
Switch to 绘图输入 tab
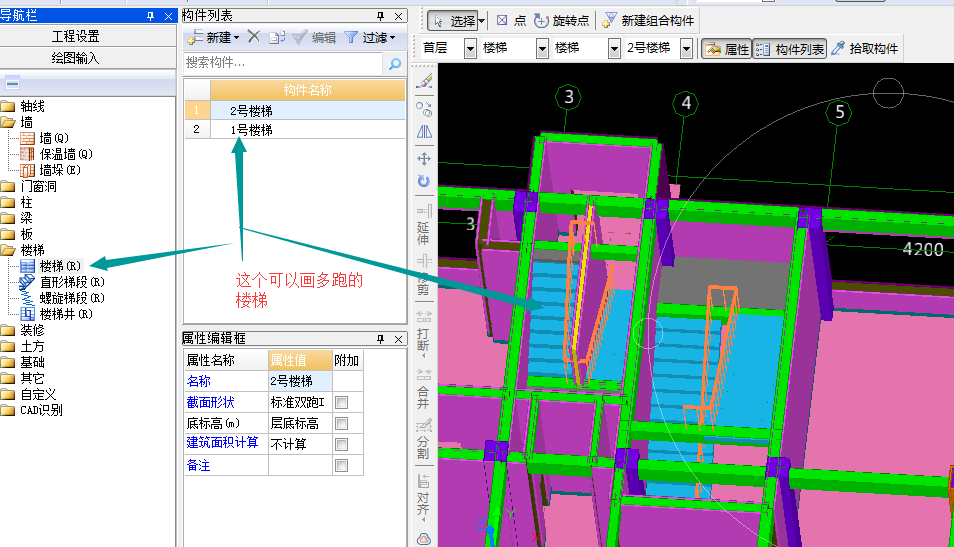75,58
